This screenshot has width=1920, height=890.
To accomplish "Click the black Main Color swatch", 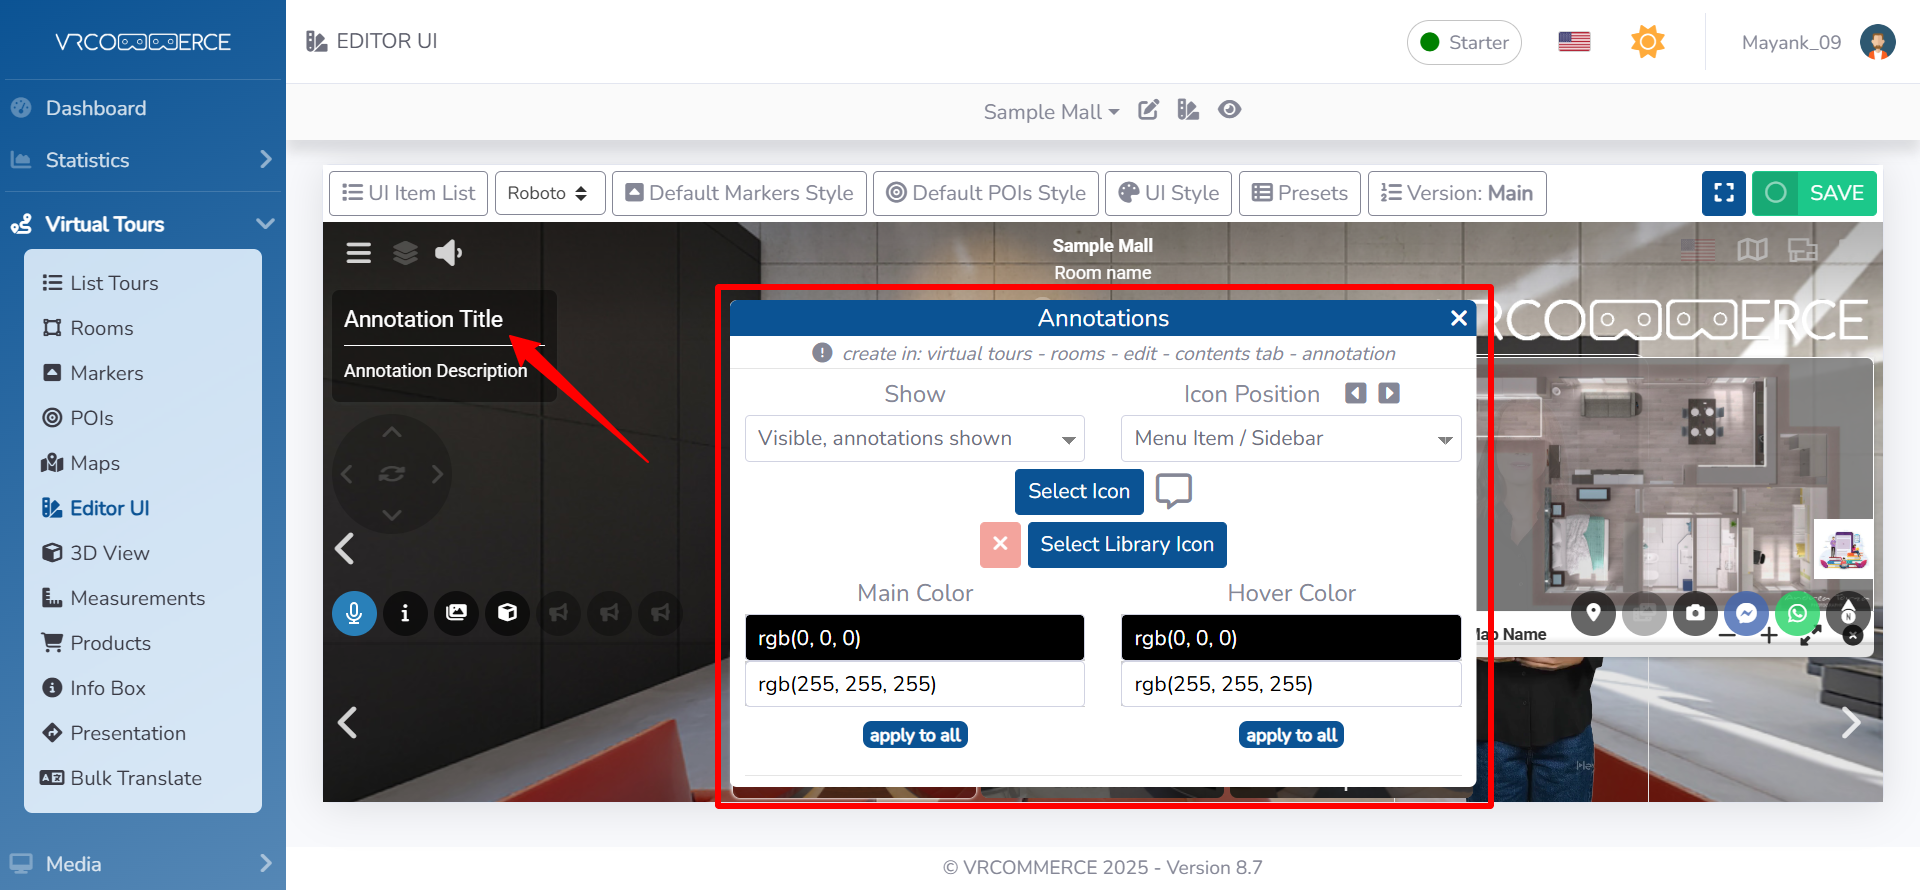I will (914, 638).
